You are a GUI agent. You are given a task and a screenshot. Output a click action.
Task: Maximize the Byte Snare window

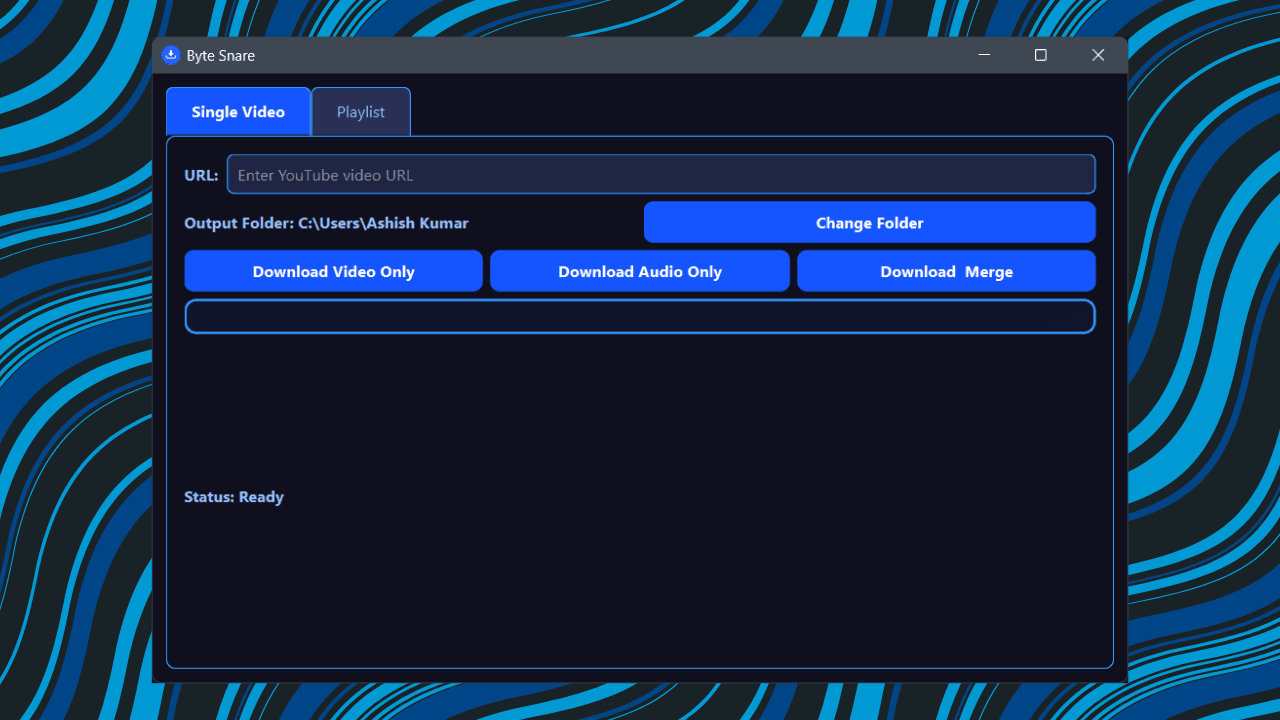tap(1041, 55)
